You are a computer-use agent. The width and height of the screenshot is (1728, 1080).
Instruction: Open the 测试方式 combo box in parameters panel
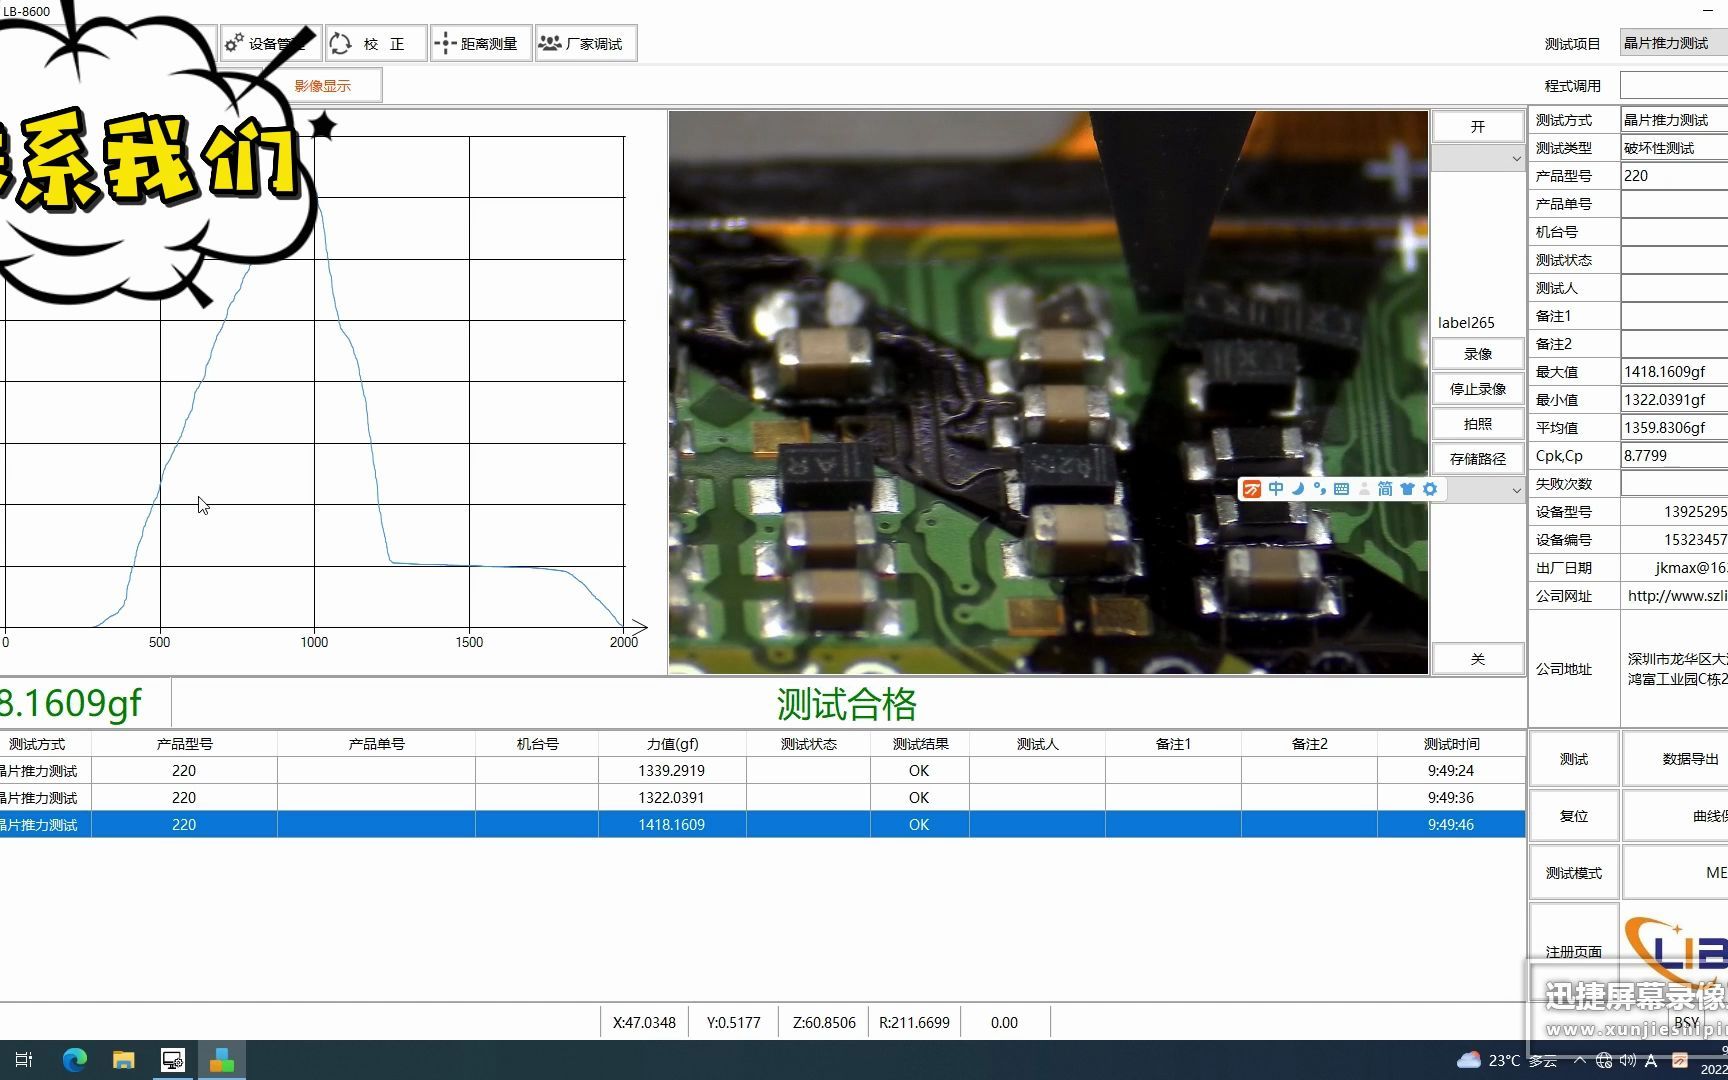pyautogui.click(x=1674, y=120)
